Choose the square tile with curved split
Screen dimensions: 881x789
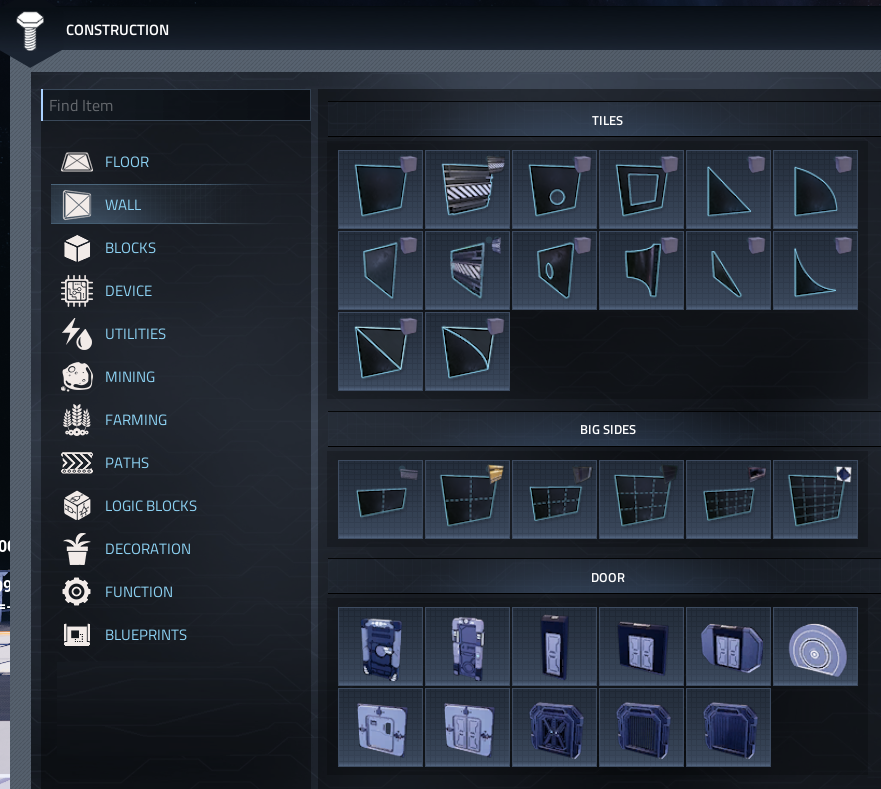[467, 351]
